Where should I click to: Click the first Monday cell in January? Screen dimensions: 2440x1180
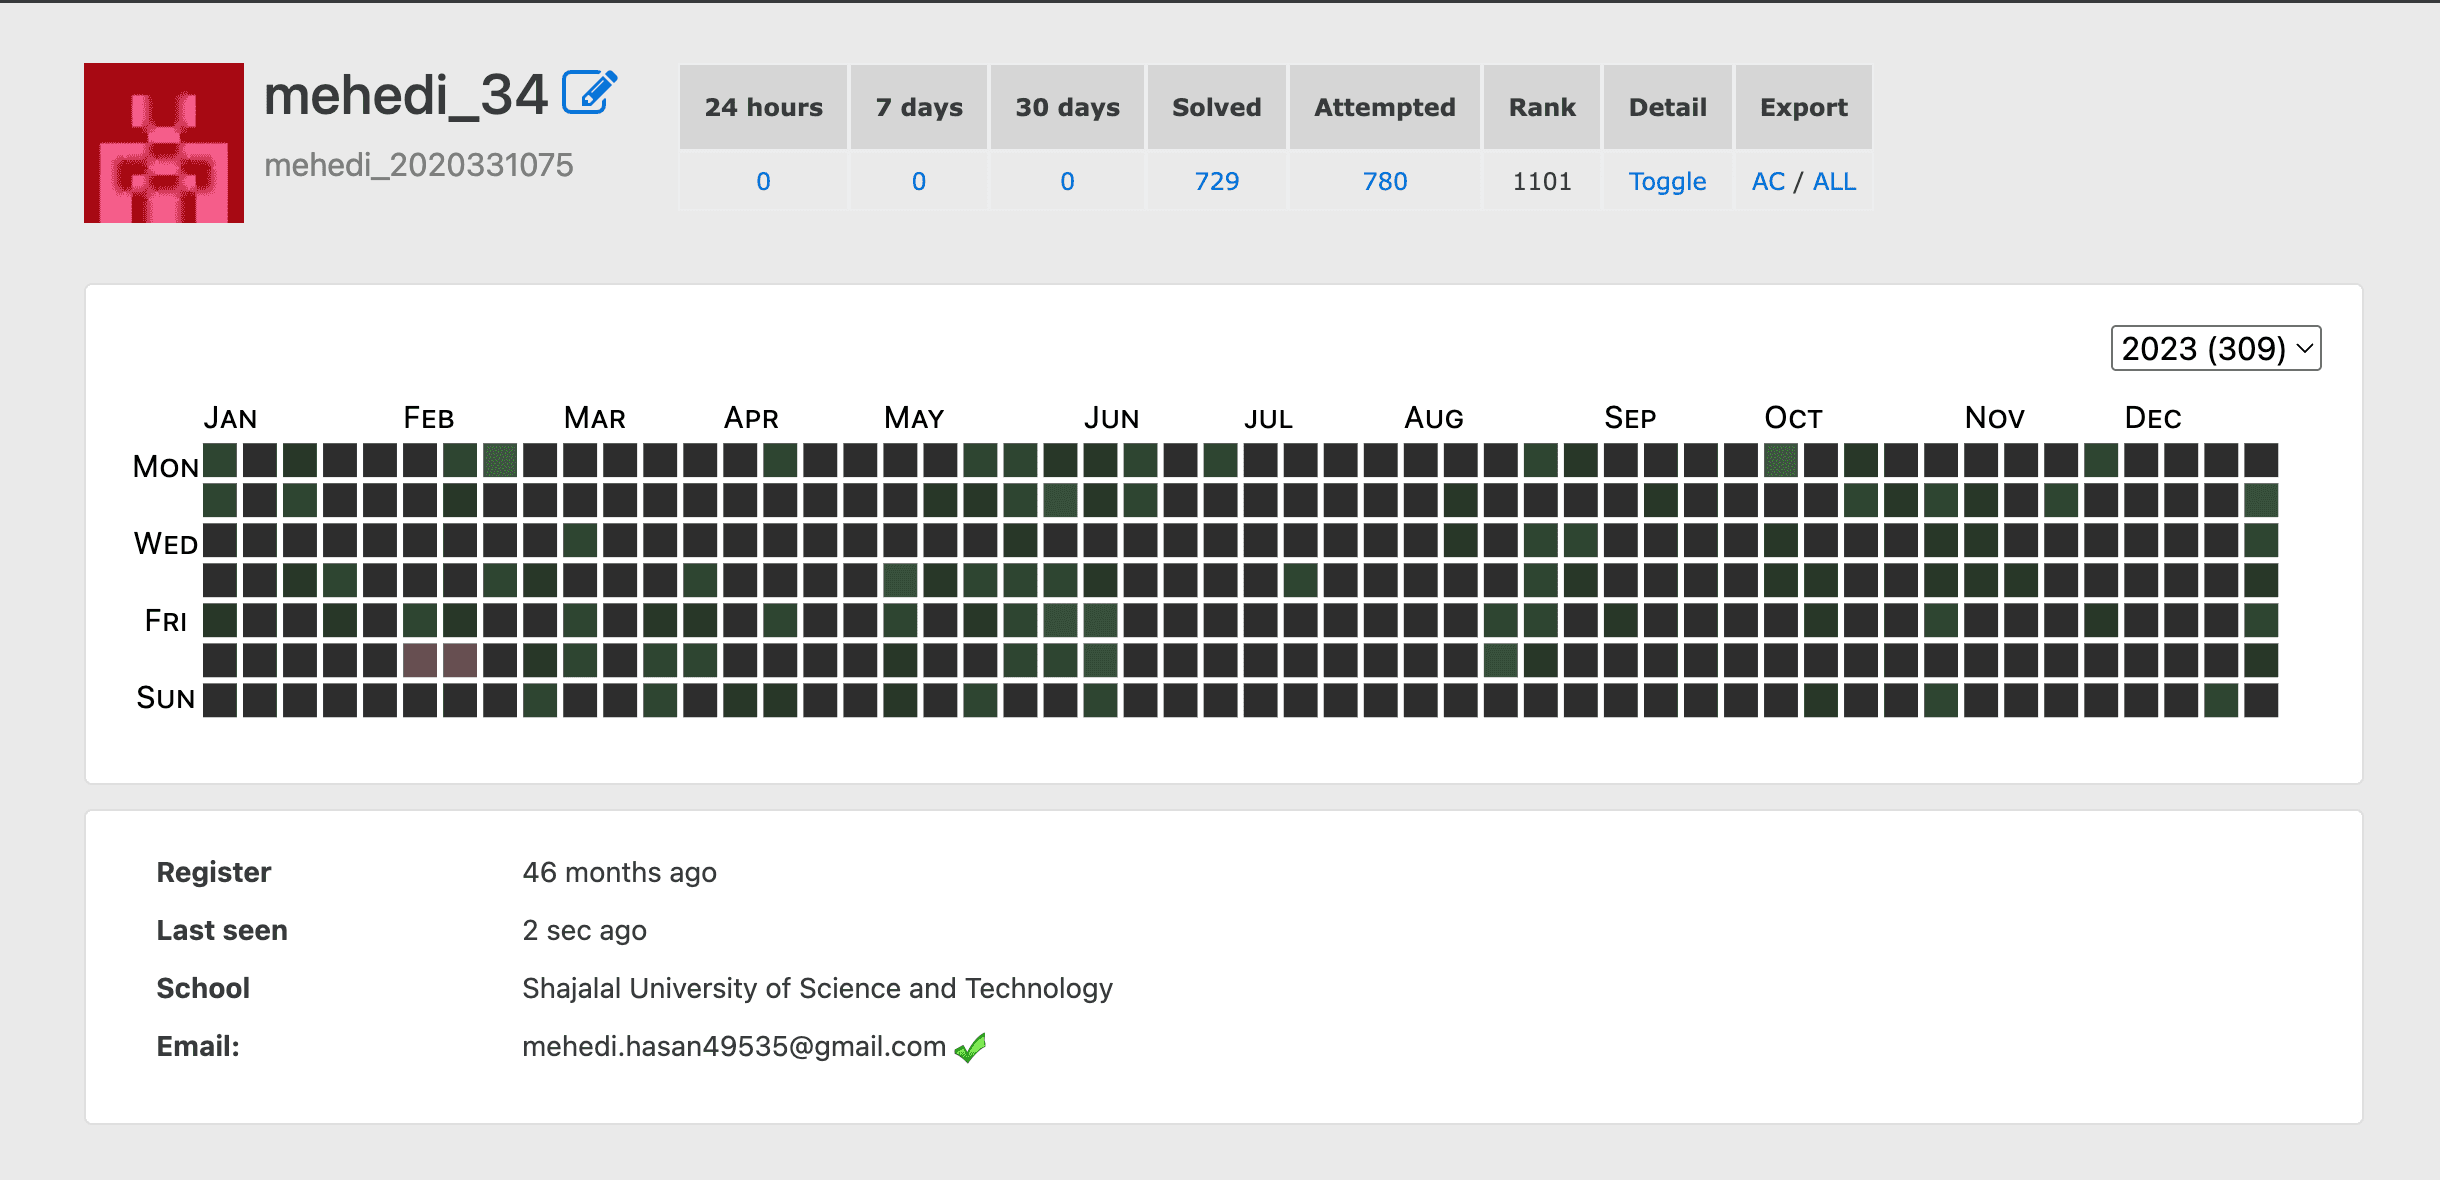pos(220,460)
